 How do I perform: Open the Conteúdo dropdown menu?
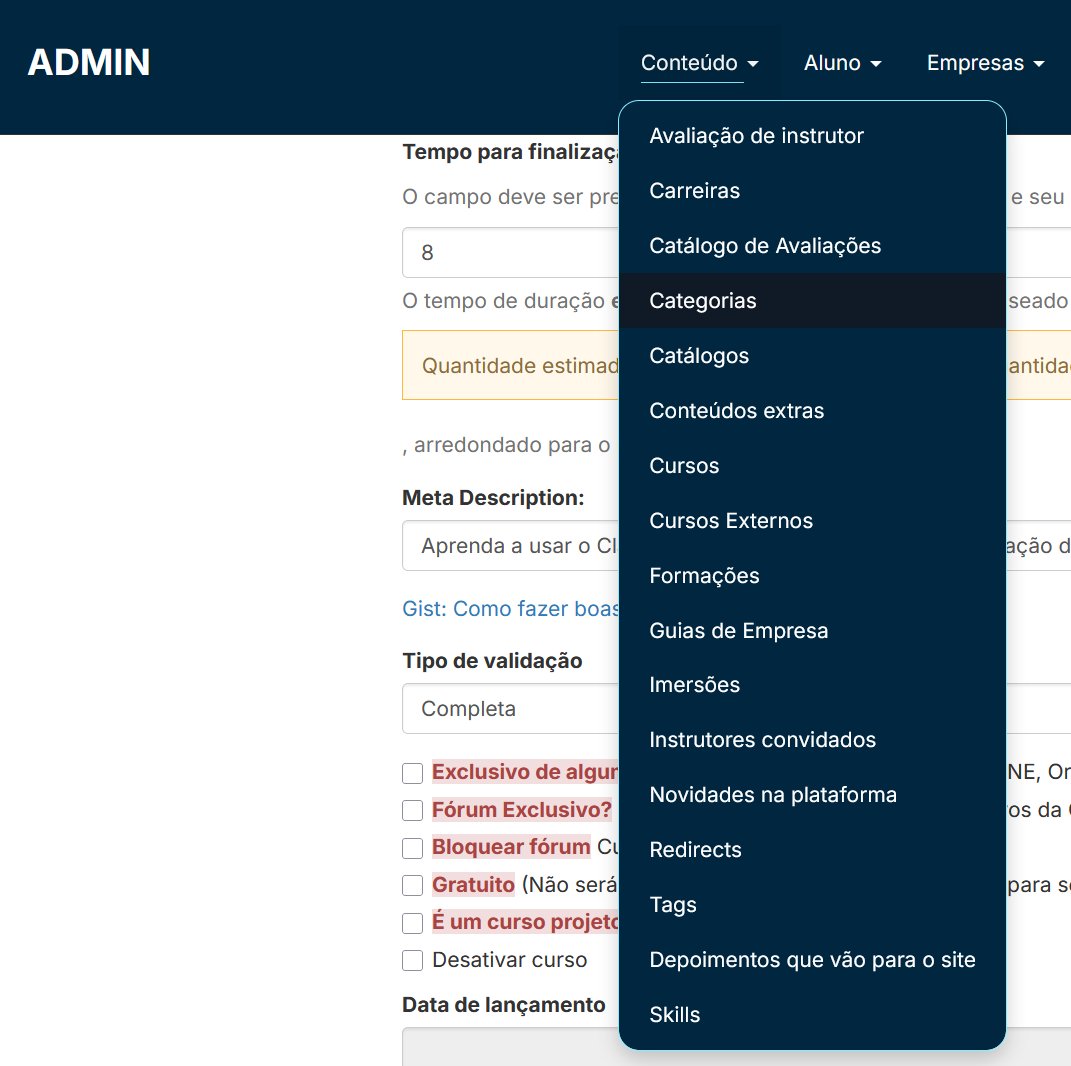(699, 63)
